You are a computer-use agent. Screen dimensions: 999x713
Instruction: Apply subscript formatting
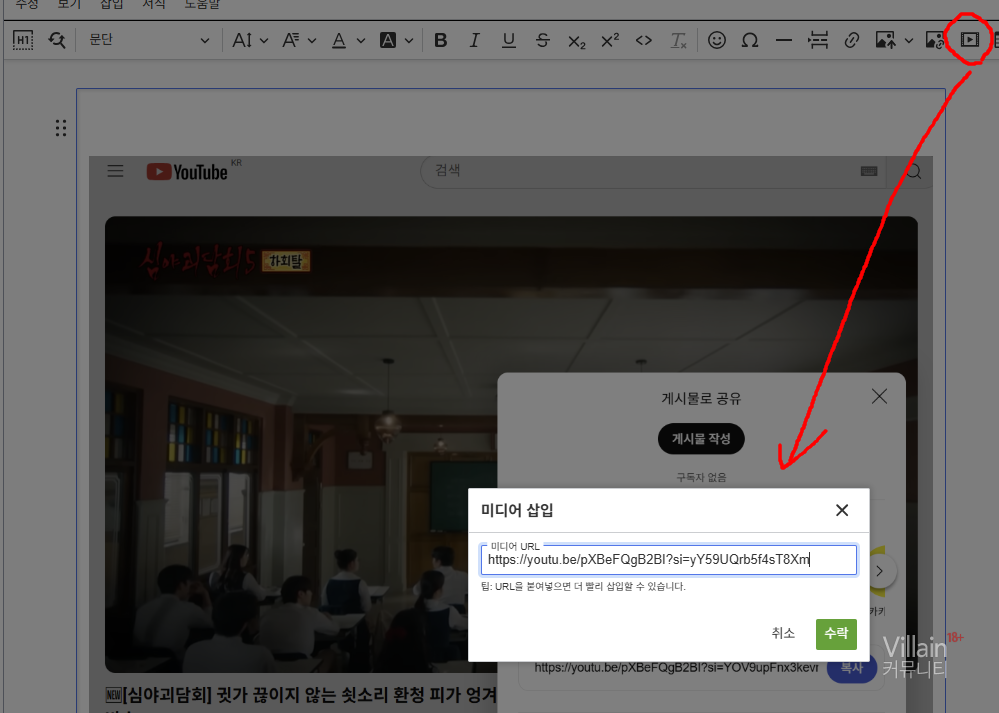pos(576,40)
